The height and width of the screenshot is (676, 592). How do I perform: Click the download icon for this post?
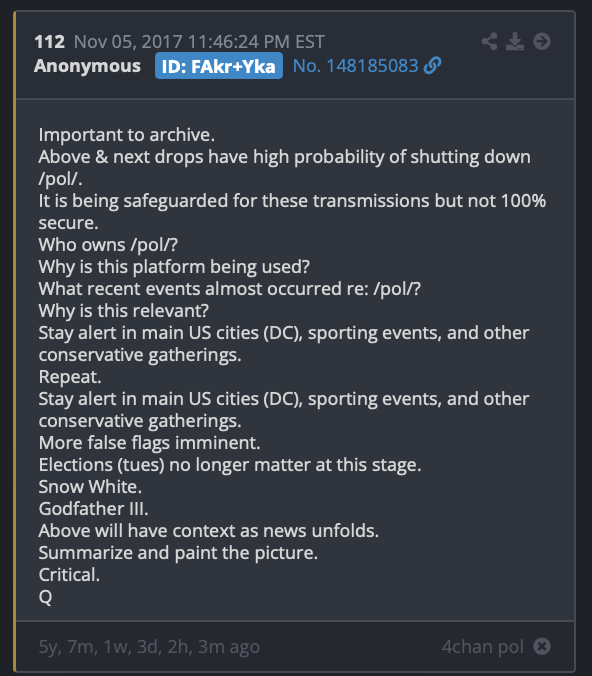coord(515,42)
